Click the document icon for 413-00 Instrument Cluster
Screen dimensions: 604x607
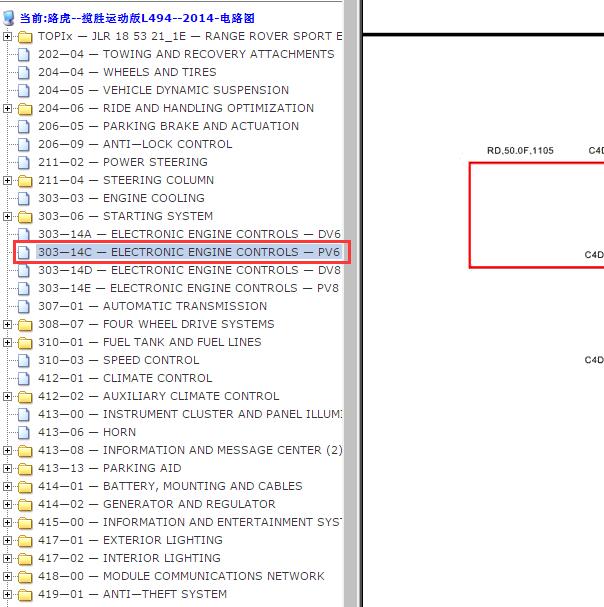(24, 415)
